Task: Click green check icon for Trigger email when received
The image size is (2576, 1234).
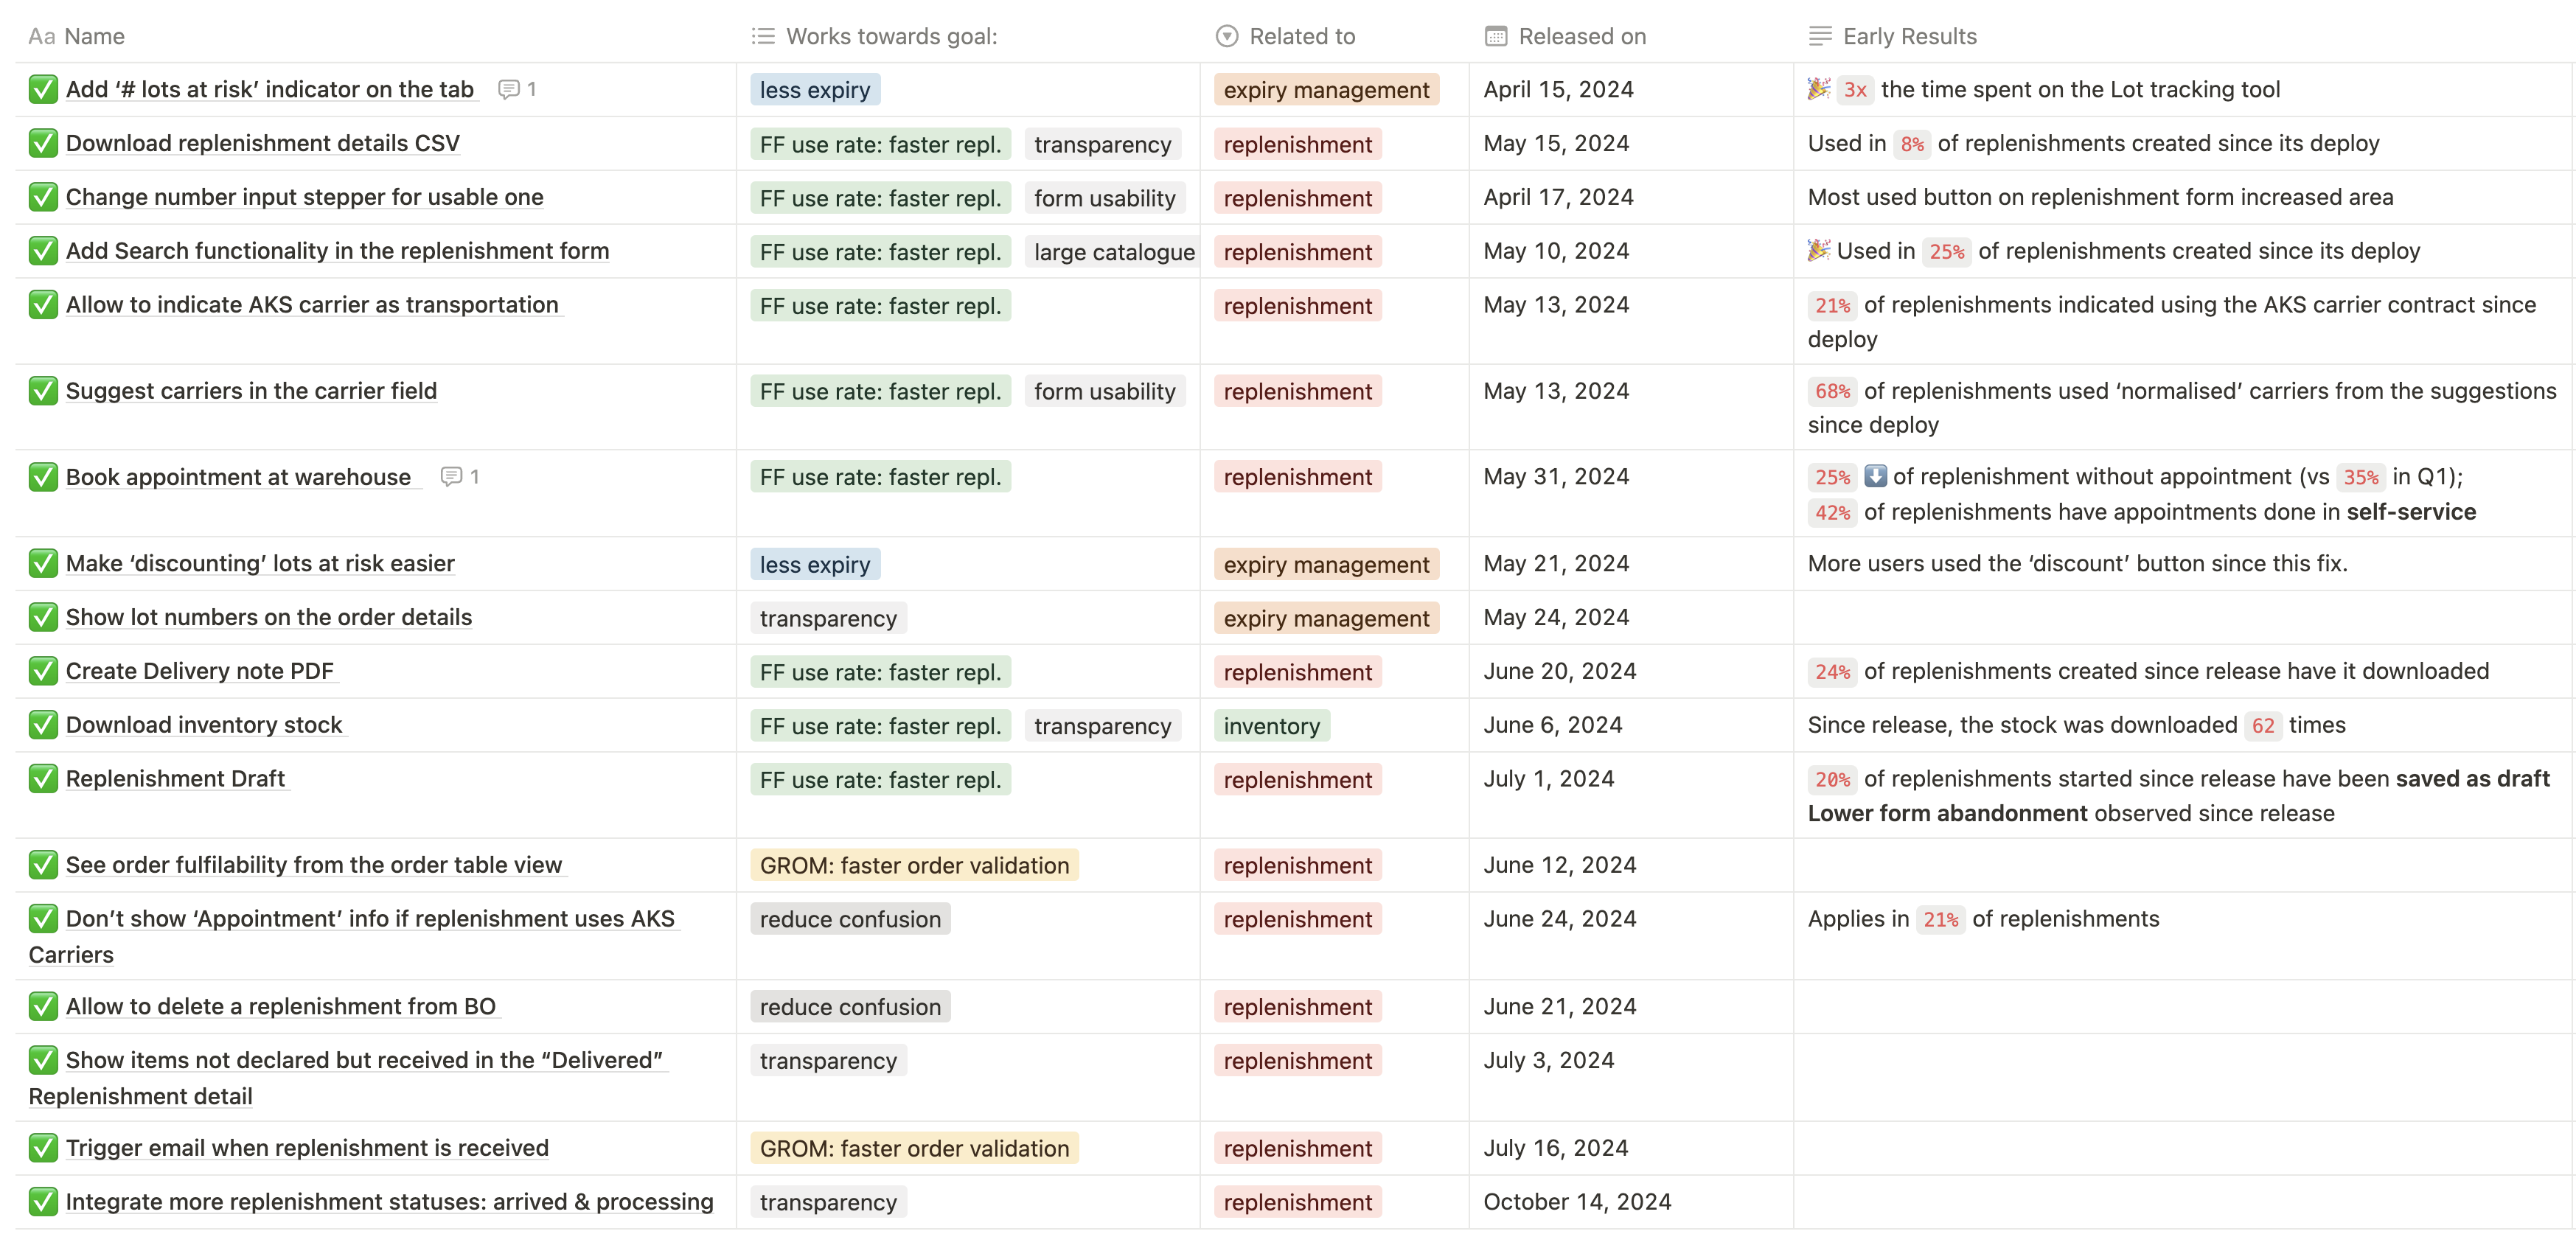Action: pyautogui.click(x=43, y=1148)
